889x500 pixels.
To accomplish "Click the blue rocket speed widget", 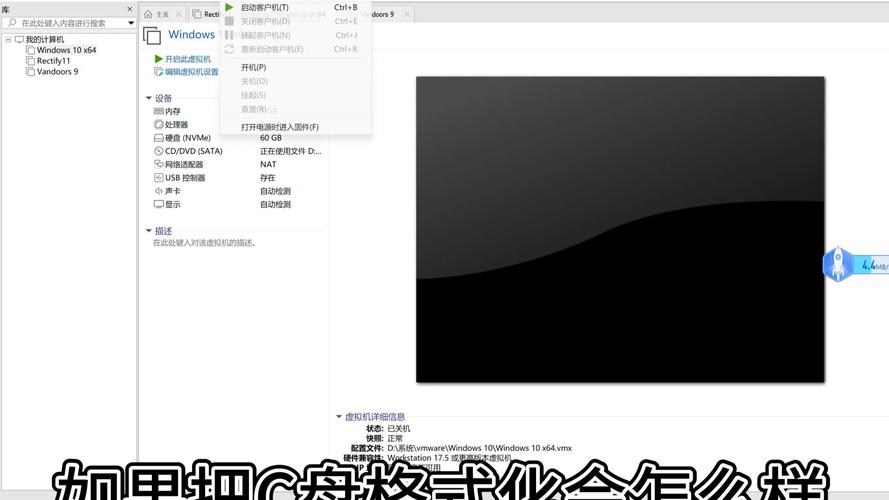I will pyautogui.click(x=836, y=265).
